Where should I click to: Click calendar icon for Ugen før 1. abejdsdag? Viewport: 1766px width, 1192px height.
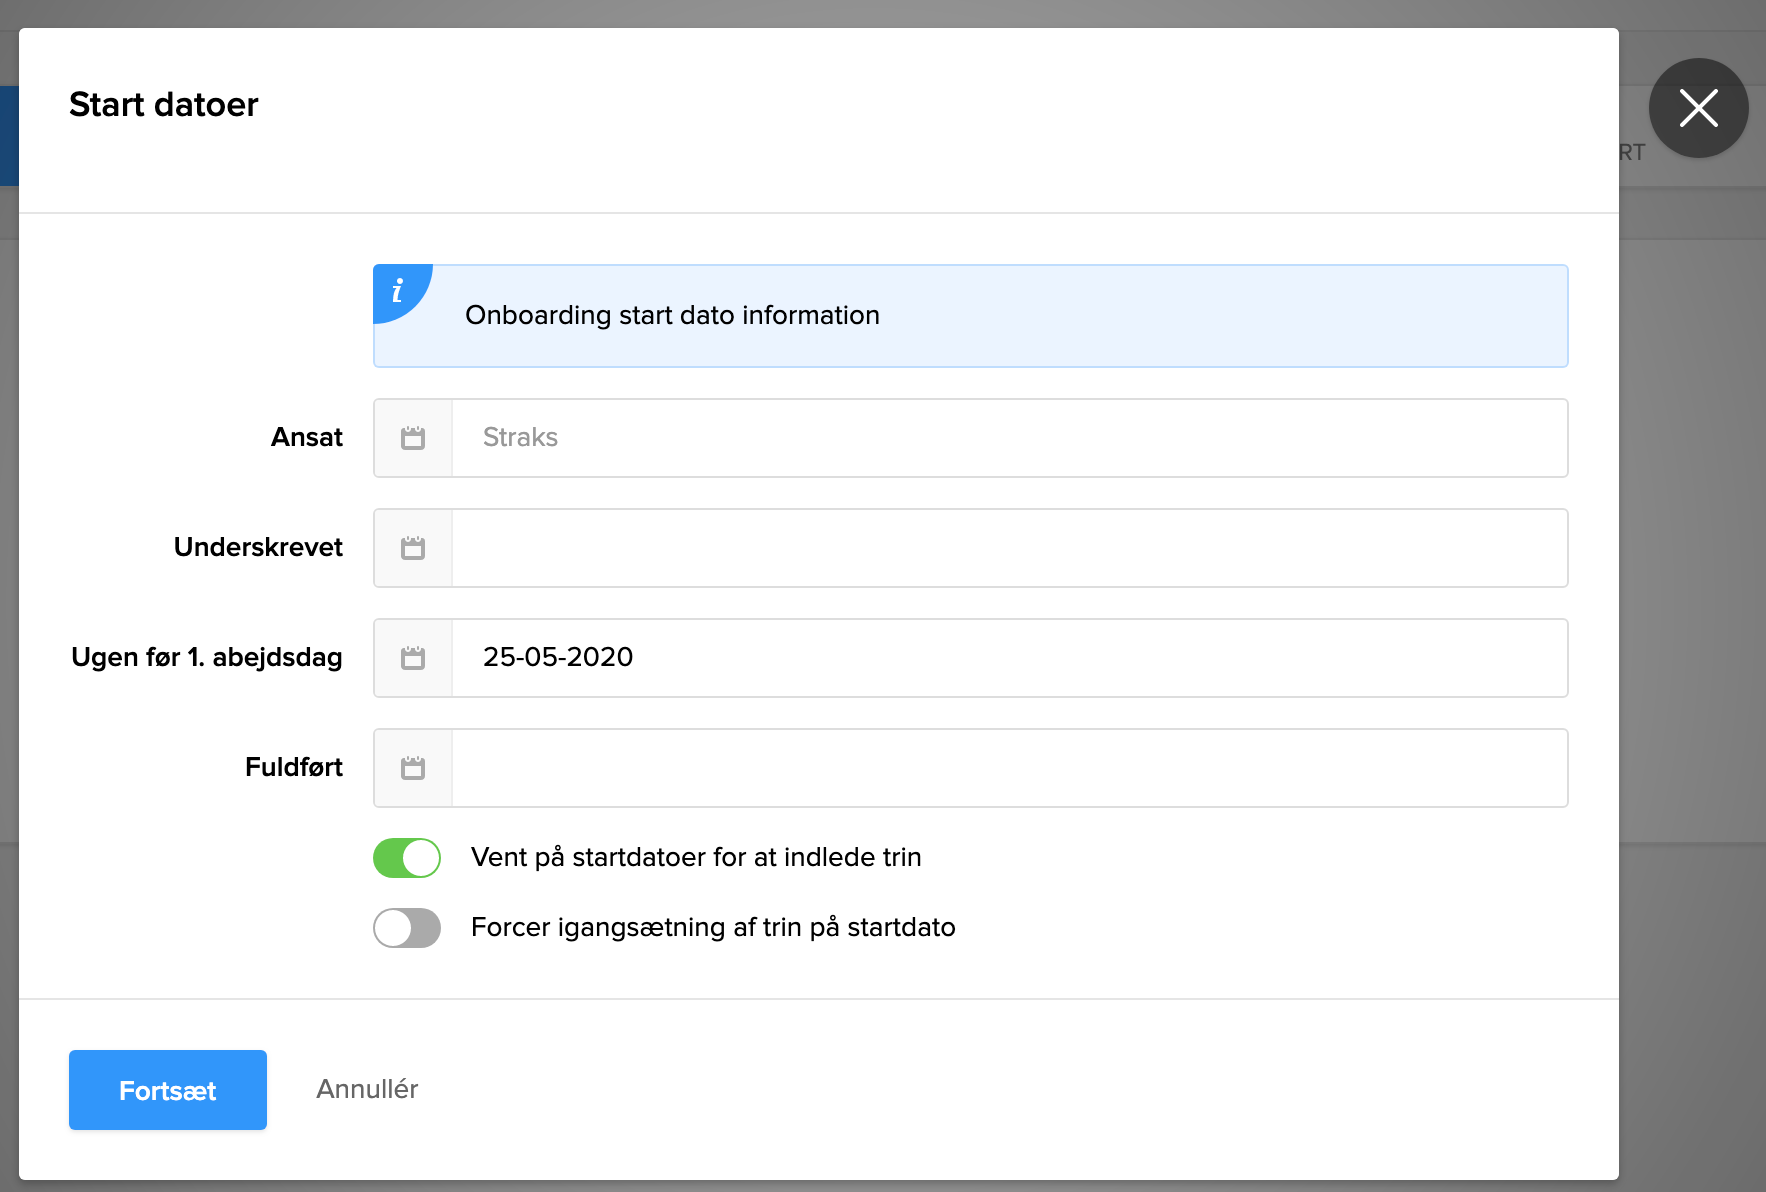413,658
